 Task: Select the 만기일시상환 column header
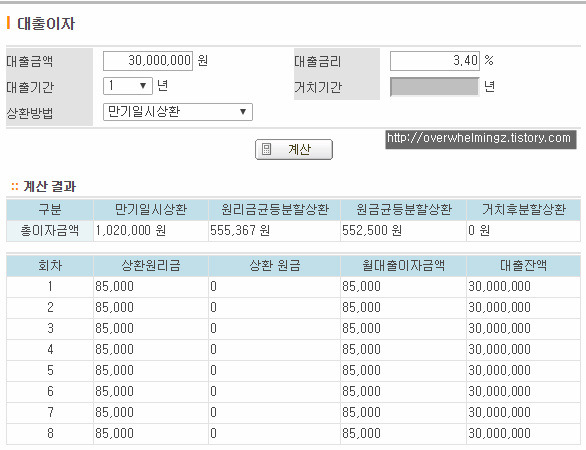click(x=151, y=209)
